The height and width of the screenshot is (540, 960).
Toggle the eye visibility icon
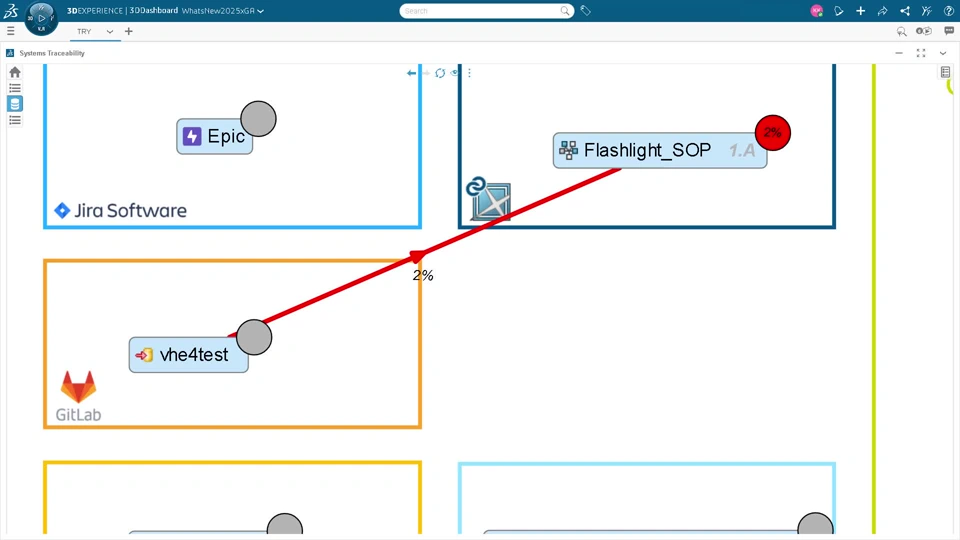pos(454,73)
